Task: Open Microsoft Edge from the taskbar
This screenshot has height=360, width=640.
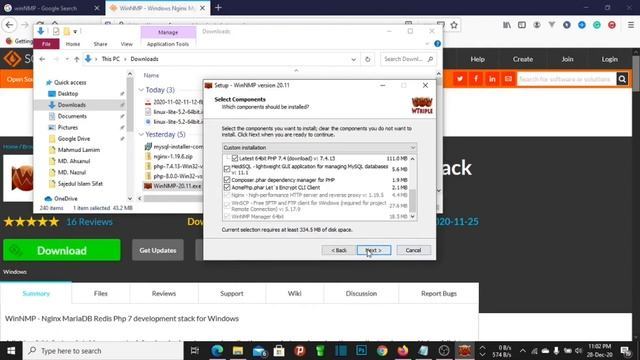Action: point(217,351)
